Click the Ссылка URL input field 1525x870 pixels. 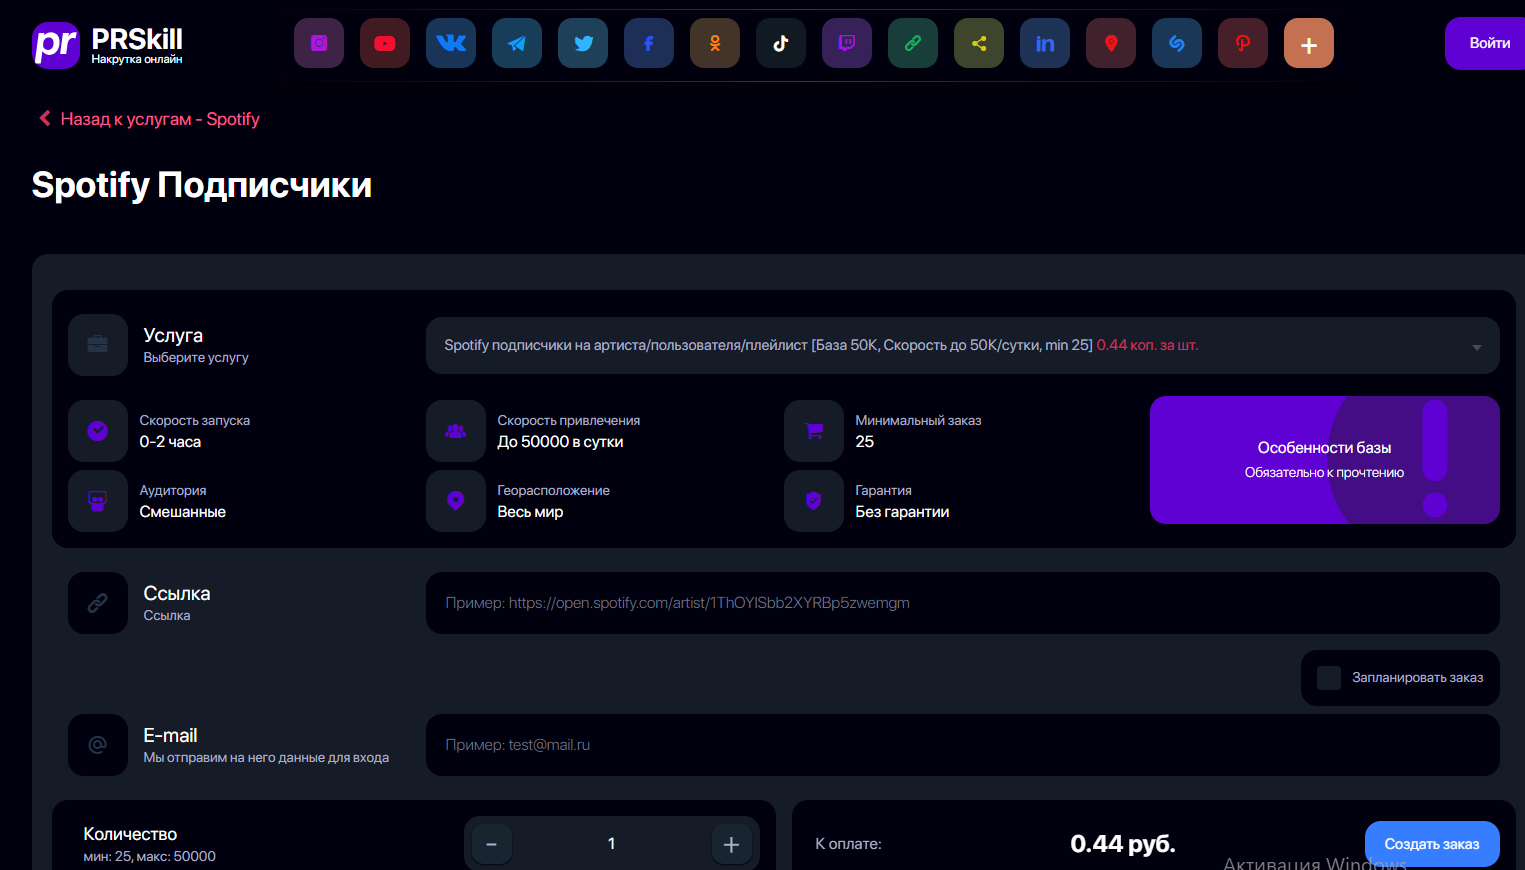[x=963, y=603]
